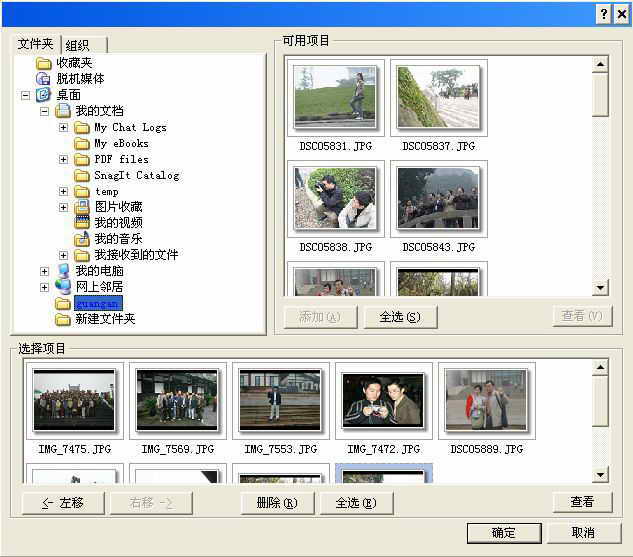This screenshot has height=557, width=633.
Task: Click the help question mark icon
Action: [603, 13]
